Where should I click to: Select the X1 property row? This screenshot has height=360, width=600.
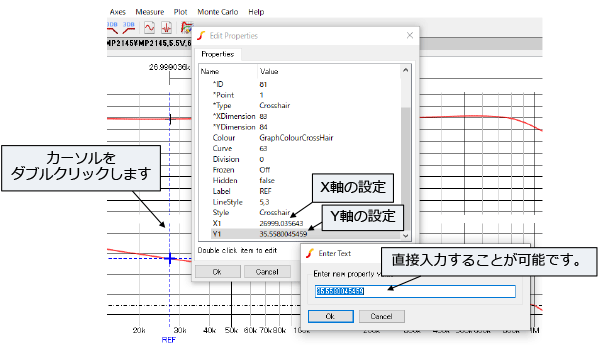pyautogui.click(x=305, y=223)
